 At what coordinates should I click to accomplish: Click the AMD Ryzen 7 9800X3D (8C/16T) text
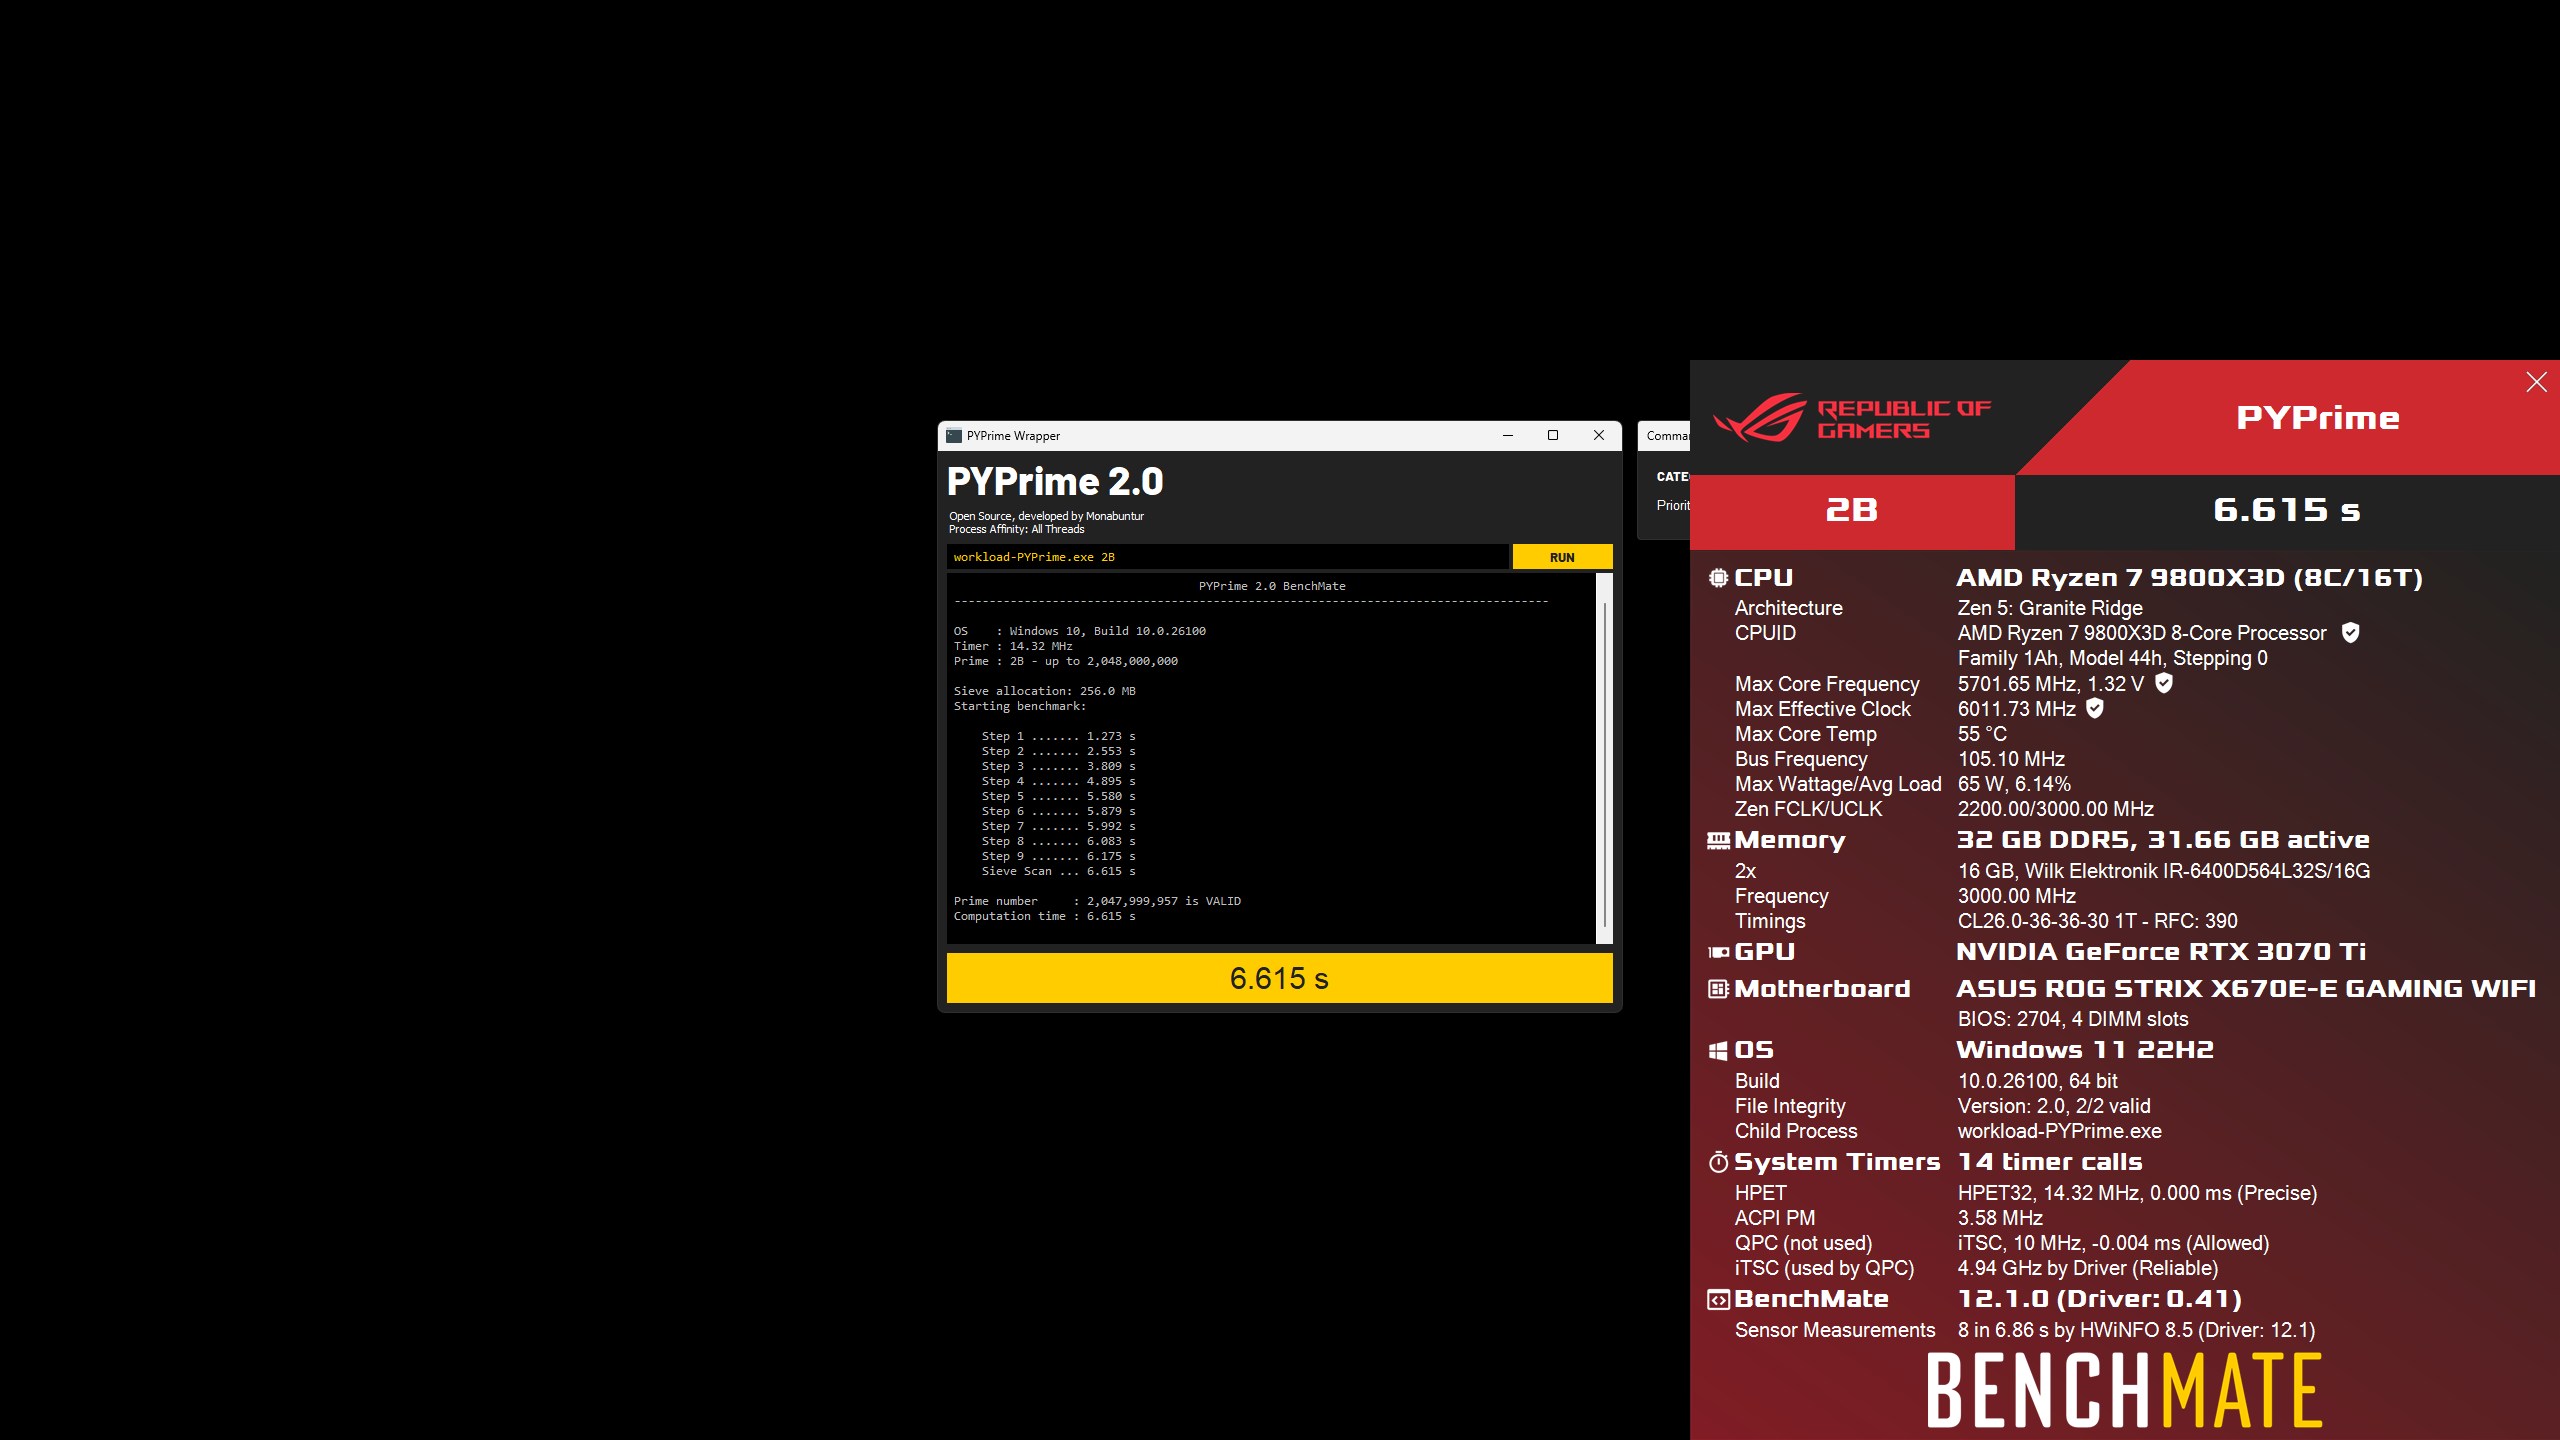pos(2189,578)
